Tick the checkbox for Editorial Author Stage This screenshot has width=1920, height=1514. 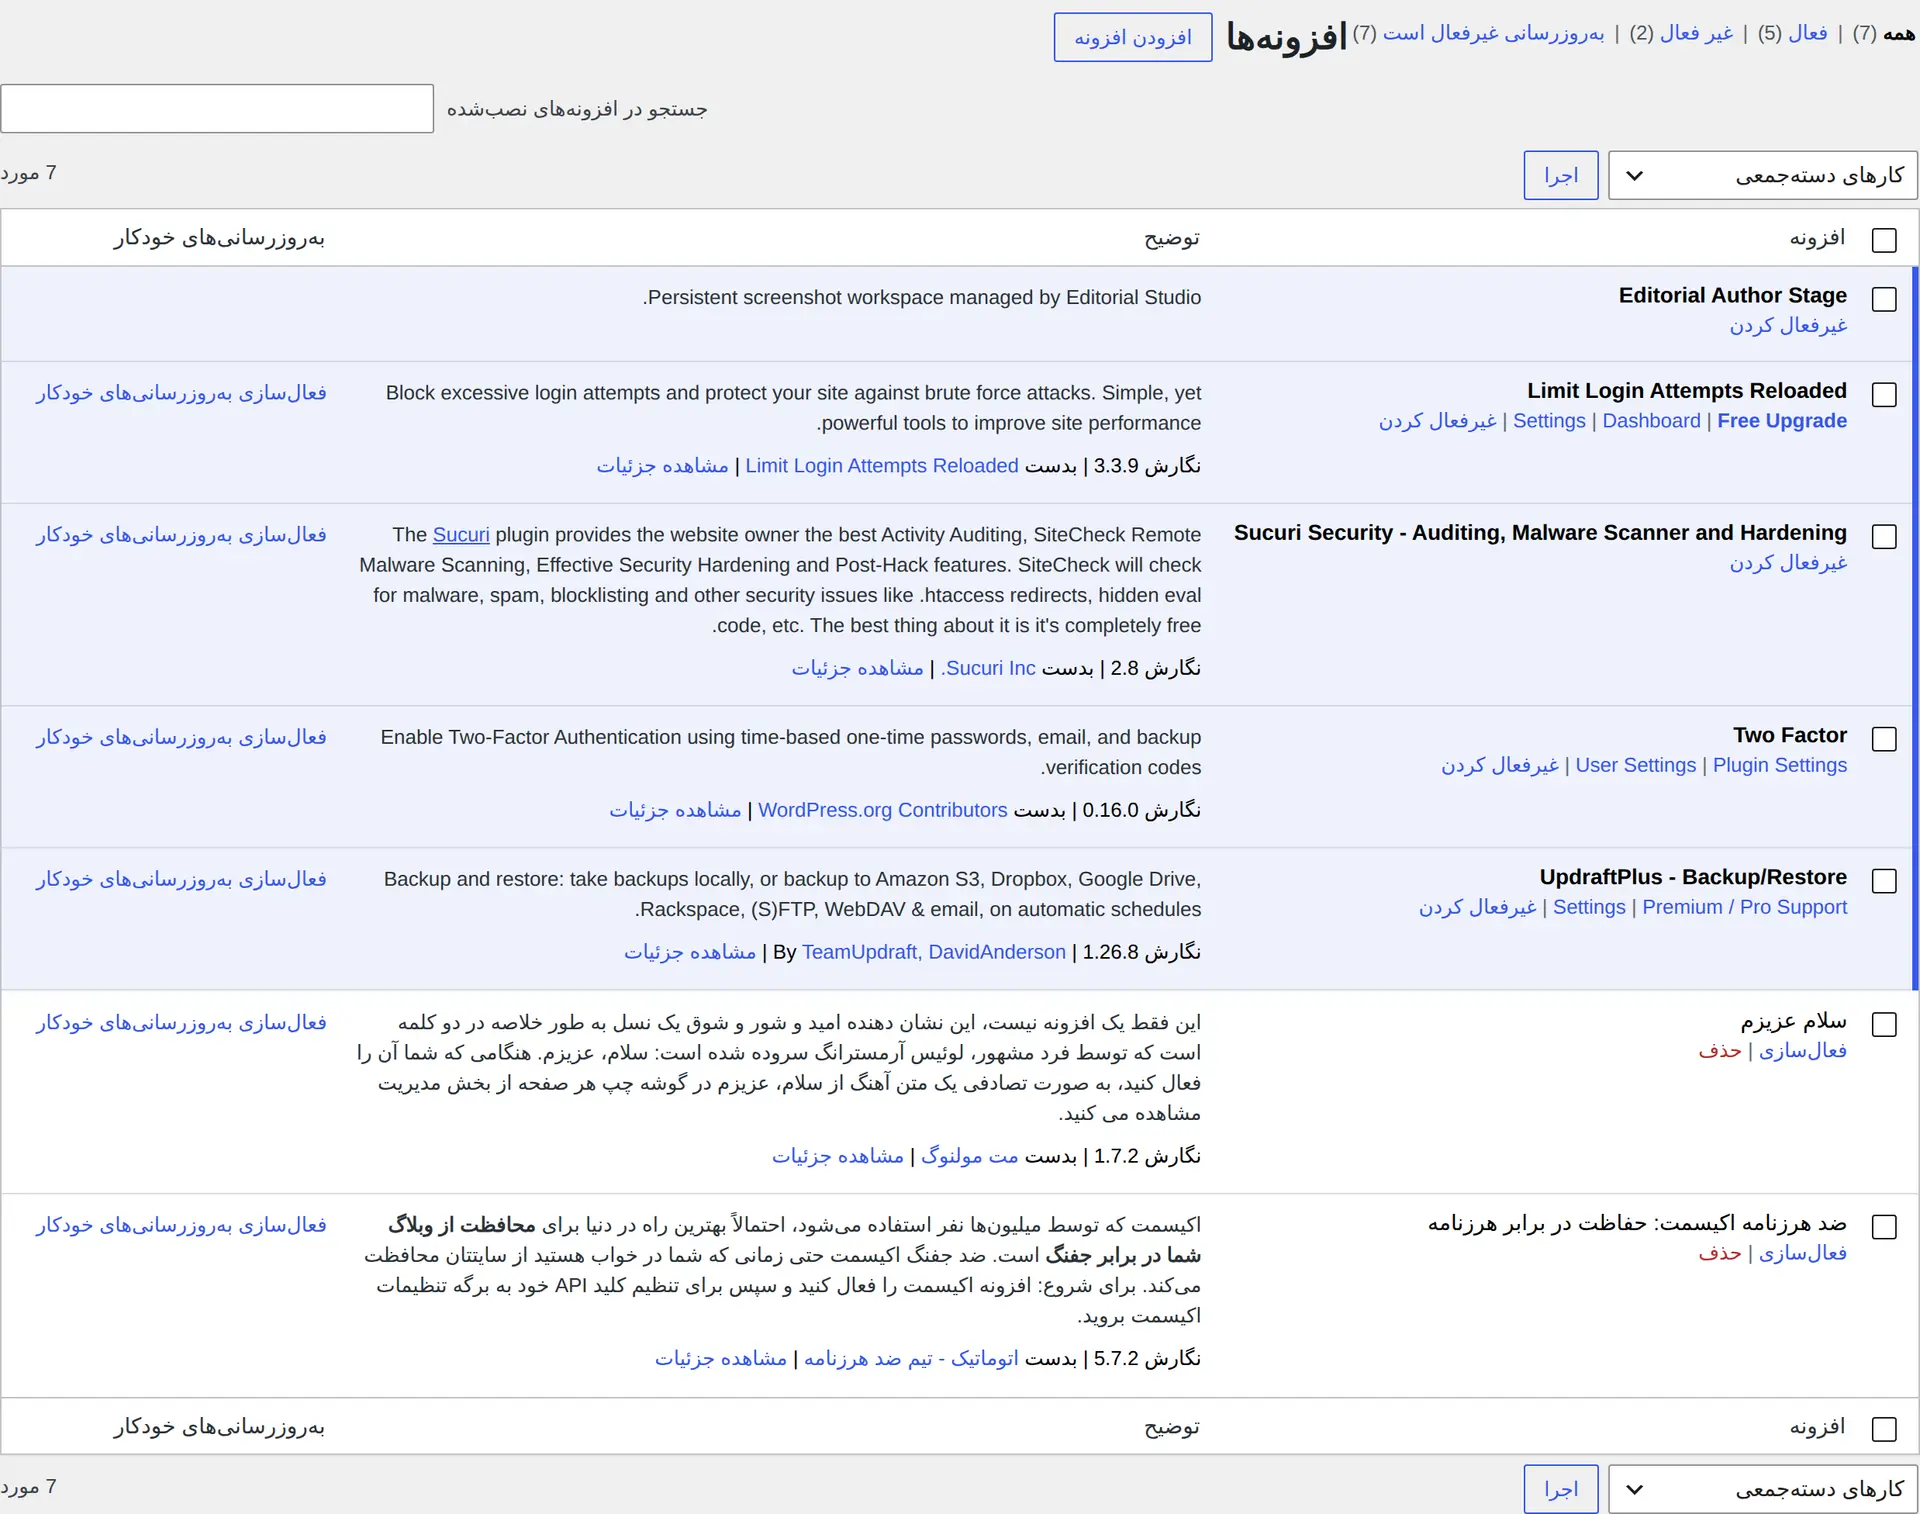[1883, 299]
